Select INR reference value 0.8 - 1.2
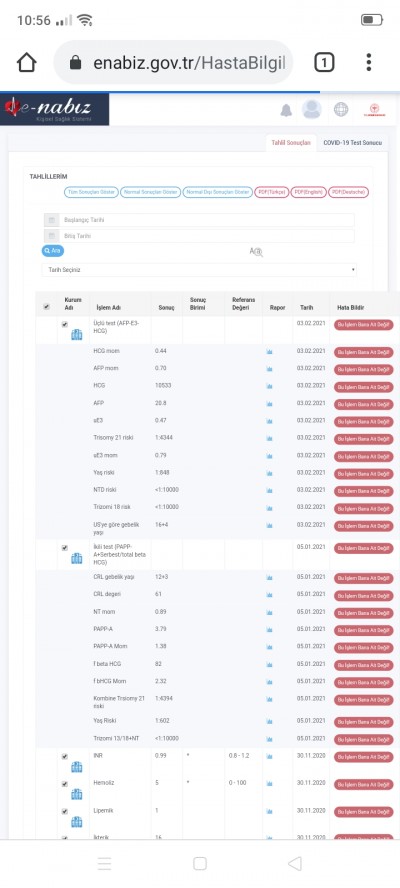 (x=240, y=756)
